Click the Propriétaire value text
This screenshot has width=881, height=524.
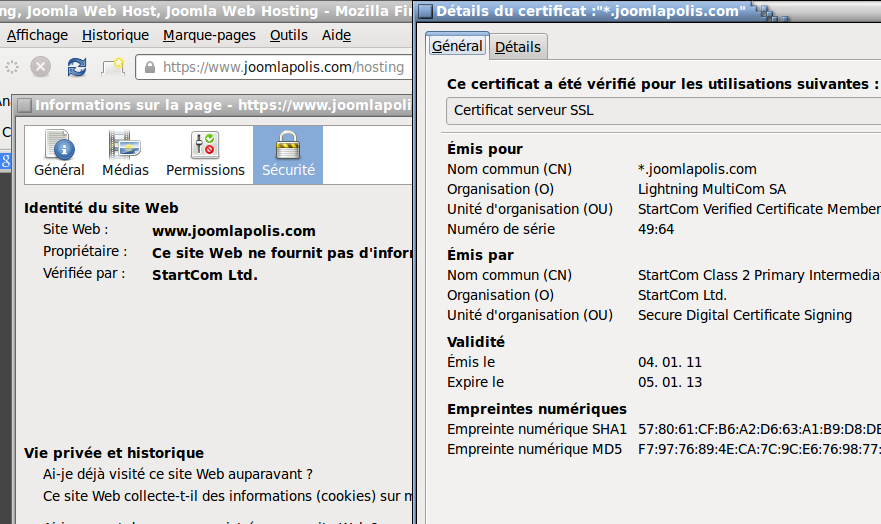[x=282, y=253]
